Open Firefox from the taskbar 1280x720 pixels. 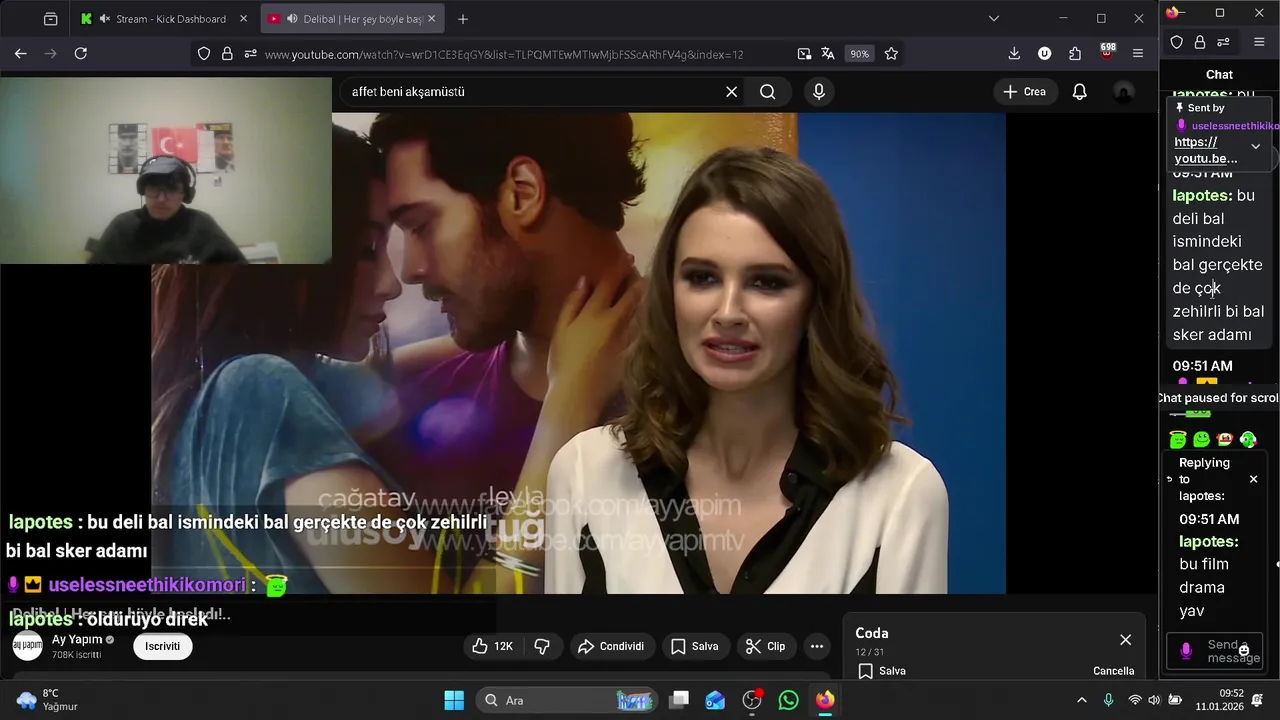point(825,700)
